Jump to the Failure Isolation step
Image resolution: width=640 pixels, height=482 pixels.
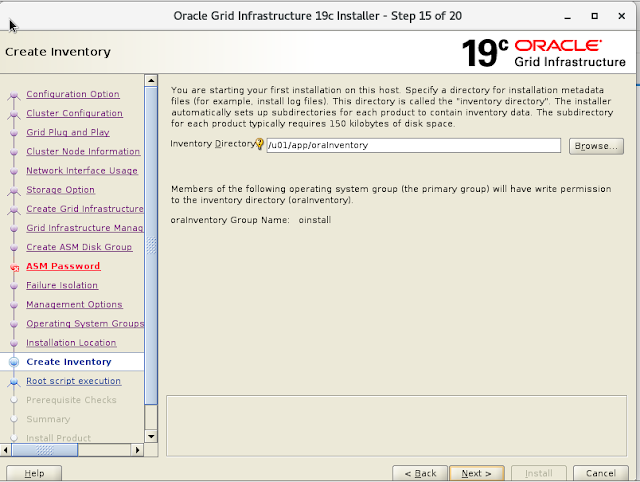tap(62, 285)
